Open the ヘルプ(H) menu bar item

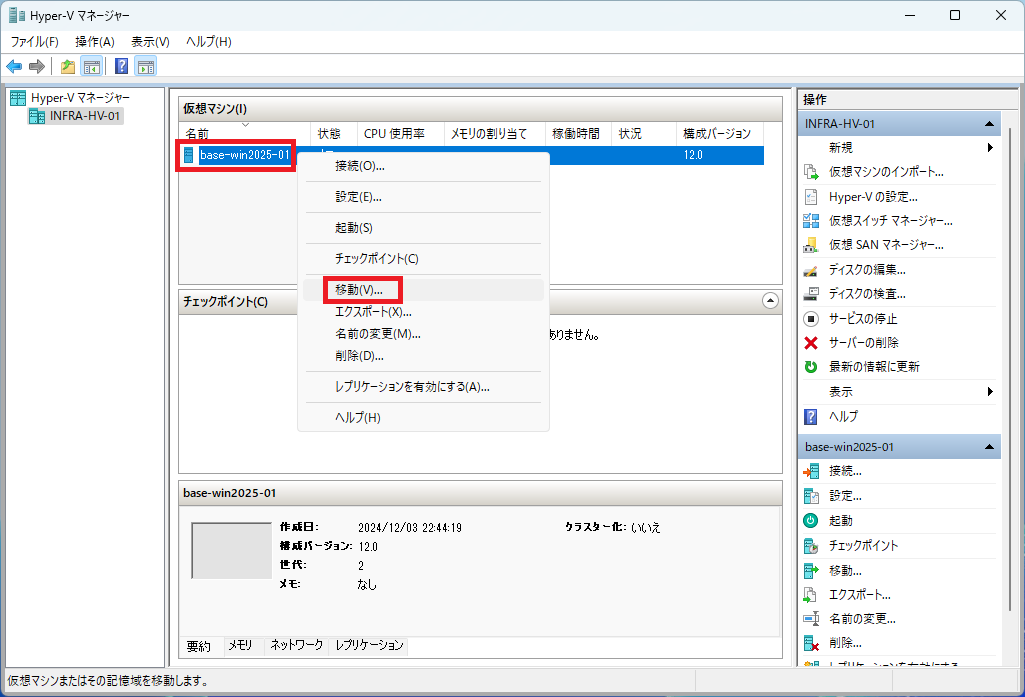(x=209, y=42)
